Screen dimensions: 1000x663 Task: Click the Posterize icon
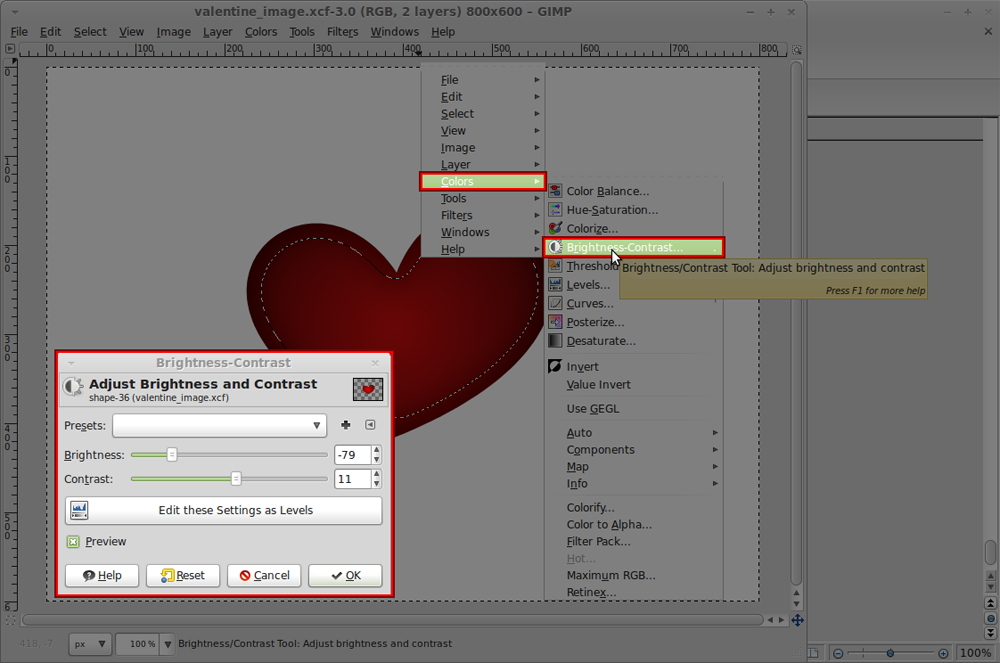click(555, 322)
